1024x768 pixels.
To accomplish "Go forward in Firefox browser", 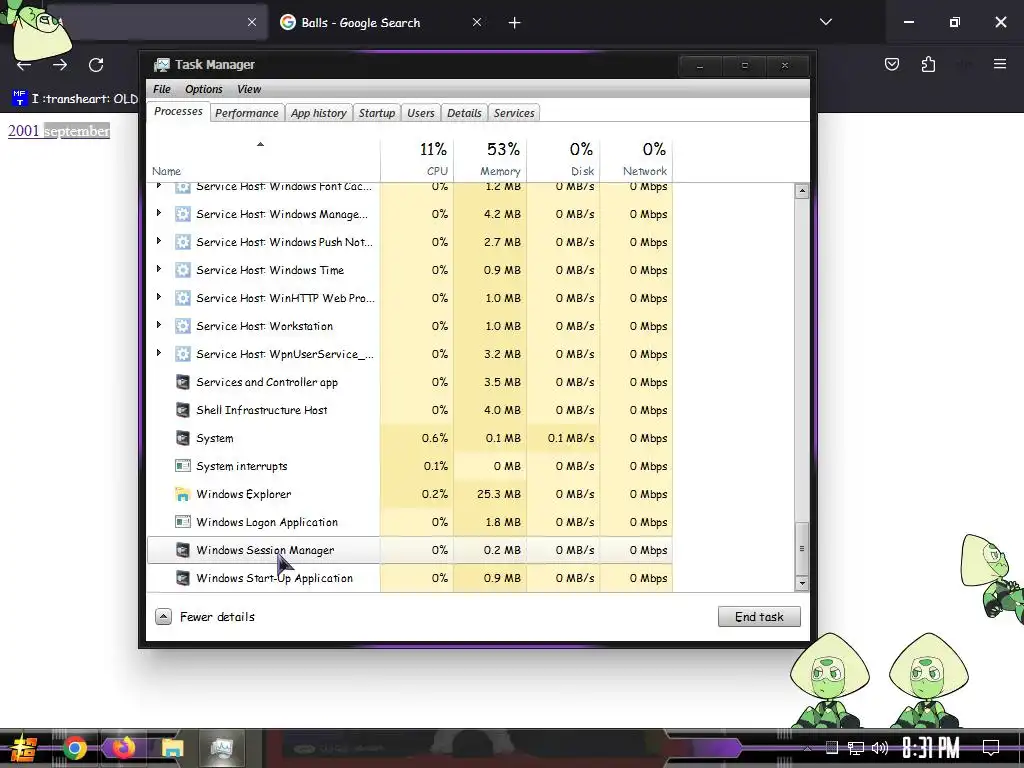I will (60, 65).
